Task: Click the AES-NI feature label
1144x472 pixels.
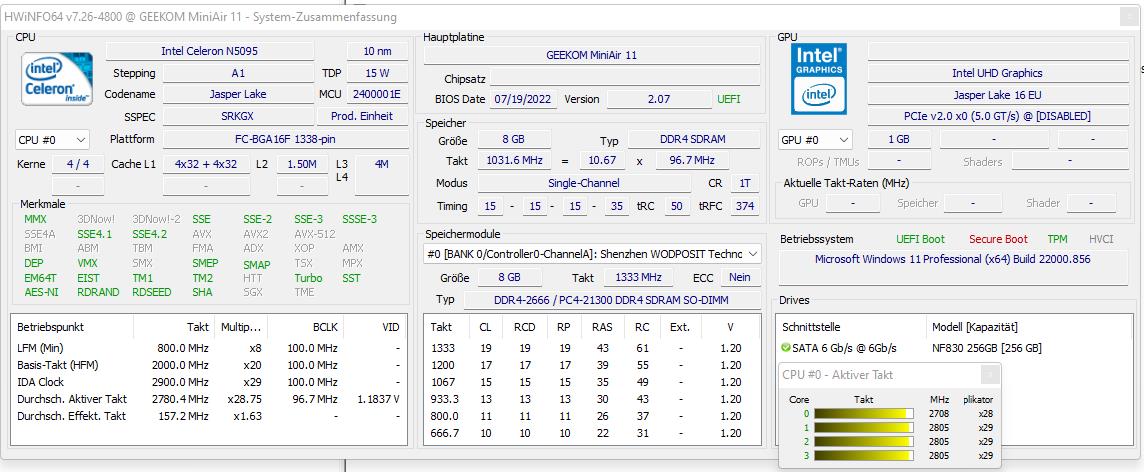Action: [x=41, y=292]
